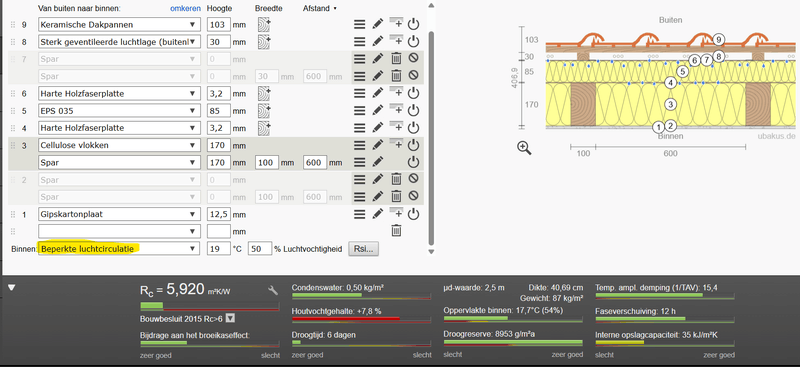Image resolution: width=800 pixels, height=367 pixels.
Task: Edit the active 170 mm Spar row with the pencil
Action: [378, 162]
